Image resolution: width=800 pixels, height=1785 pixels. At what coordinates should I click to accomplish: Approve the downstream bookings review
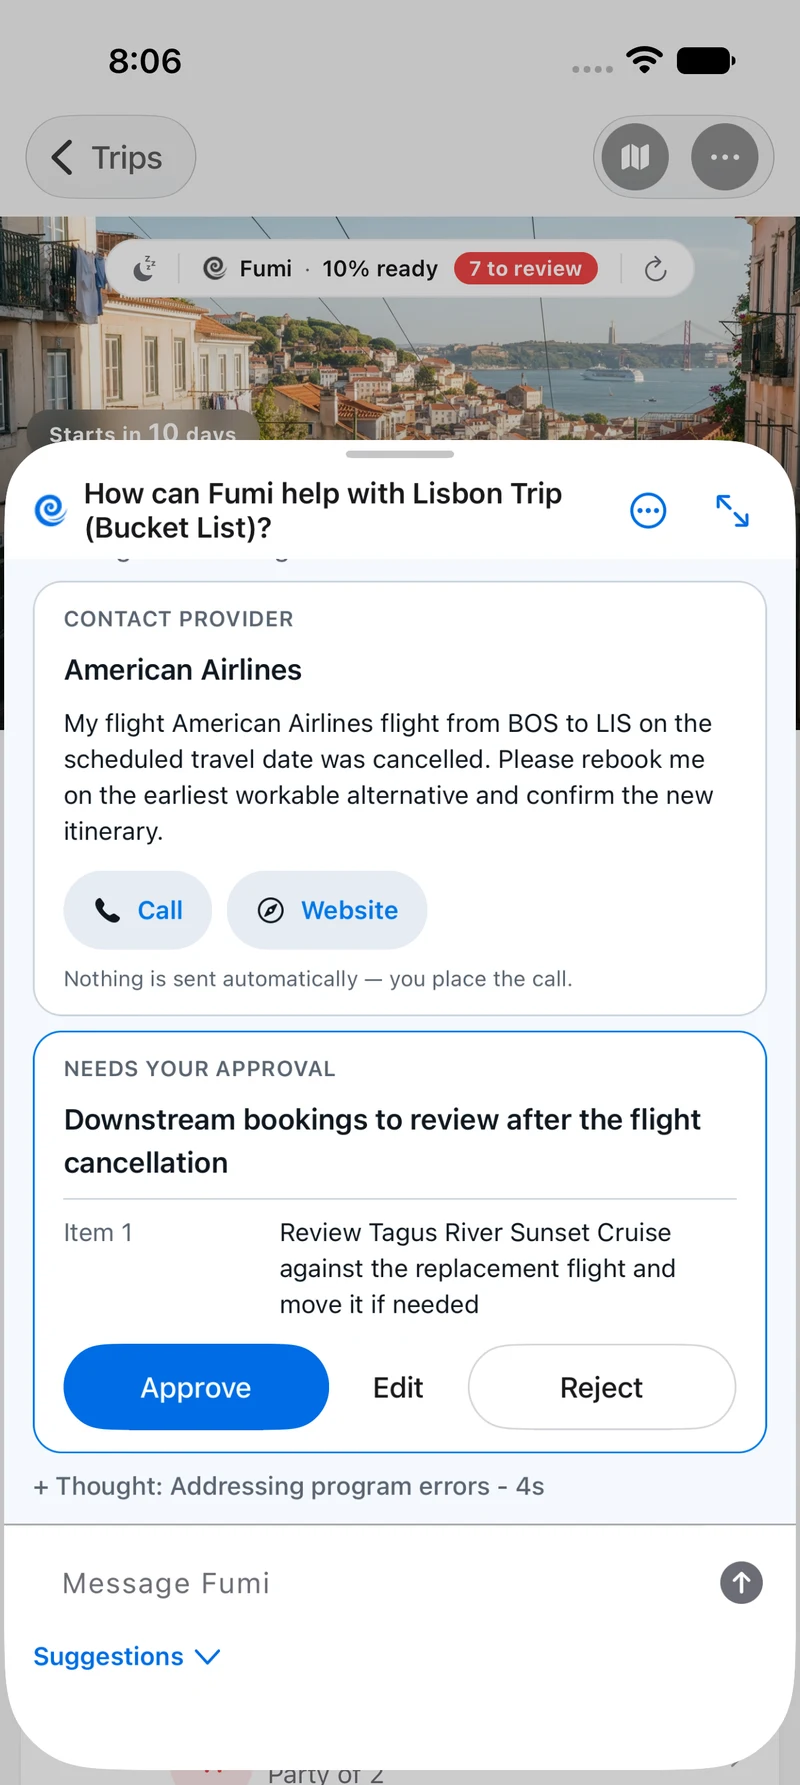(x=196, y=1387)
